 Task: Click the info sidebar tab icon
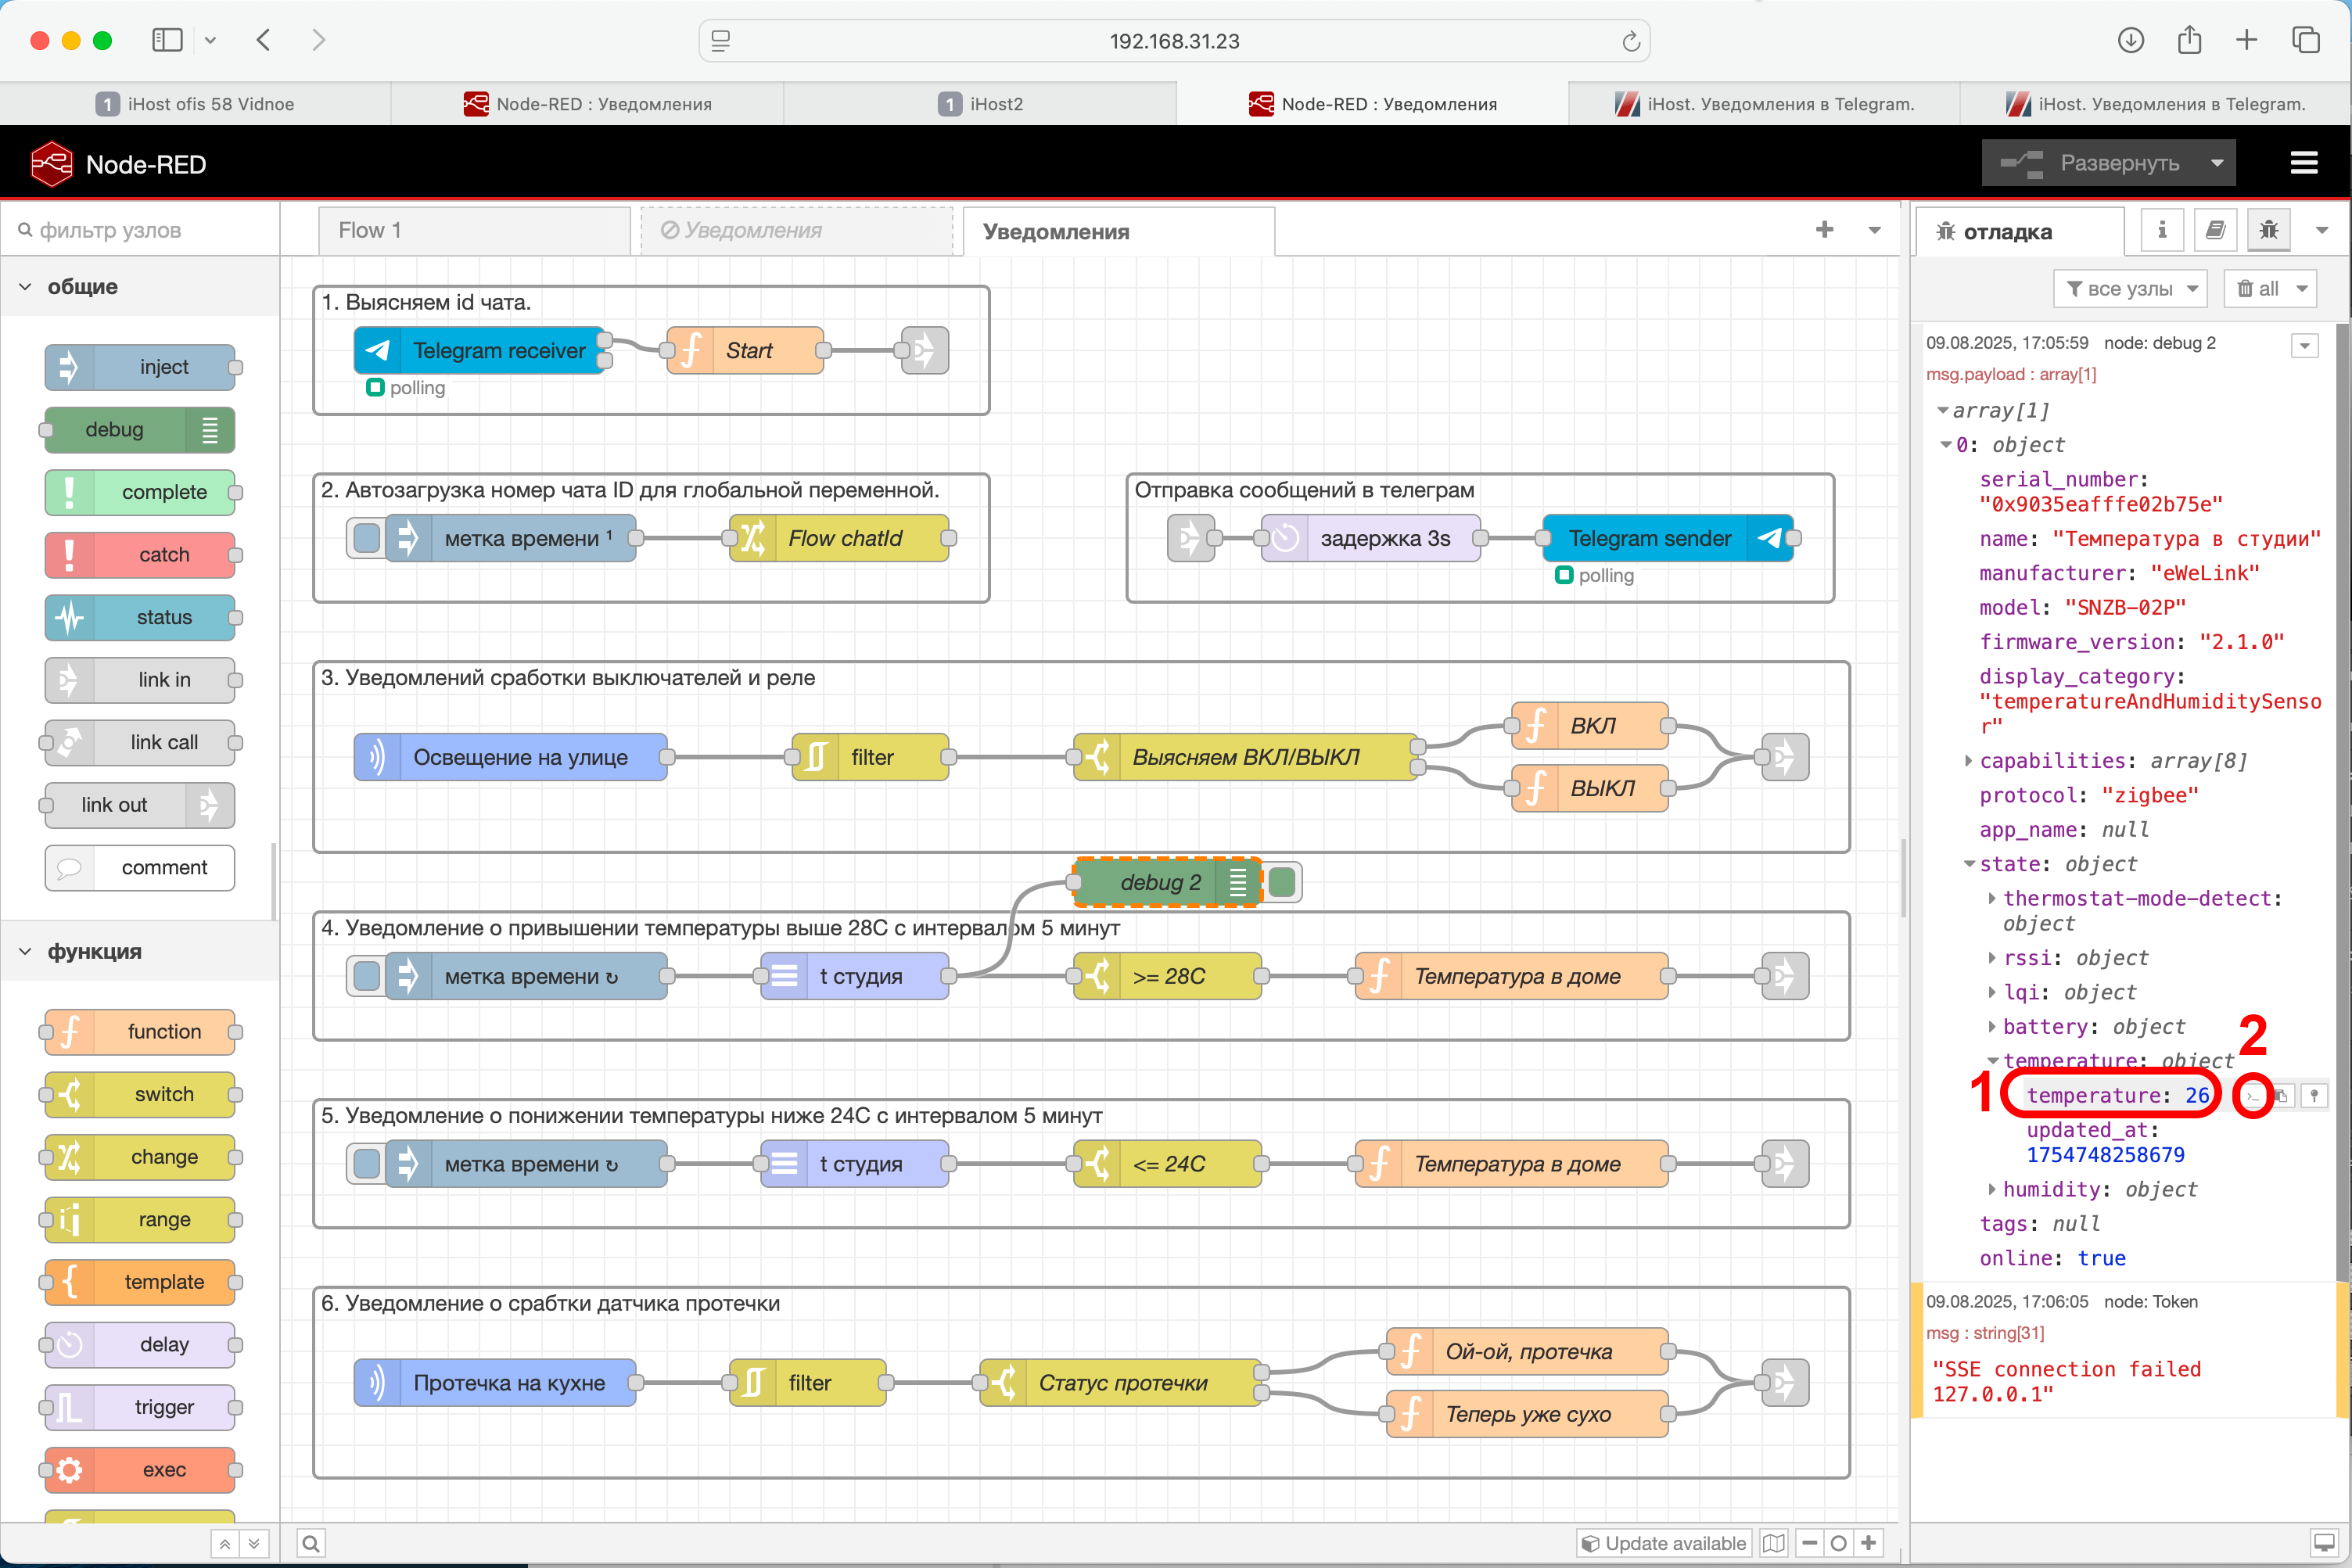tap(2161, 231)
